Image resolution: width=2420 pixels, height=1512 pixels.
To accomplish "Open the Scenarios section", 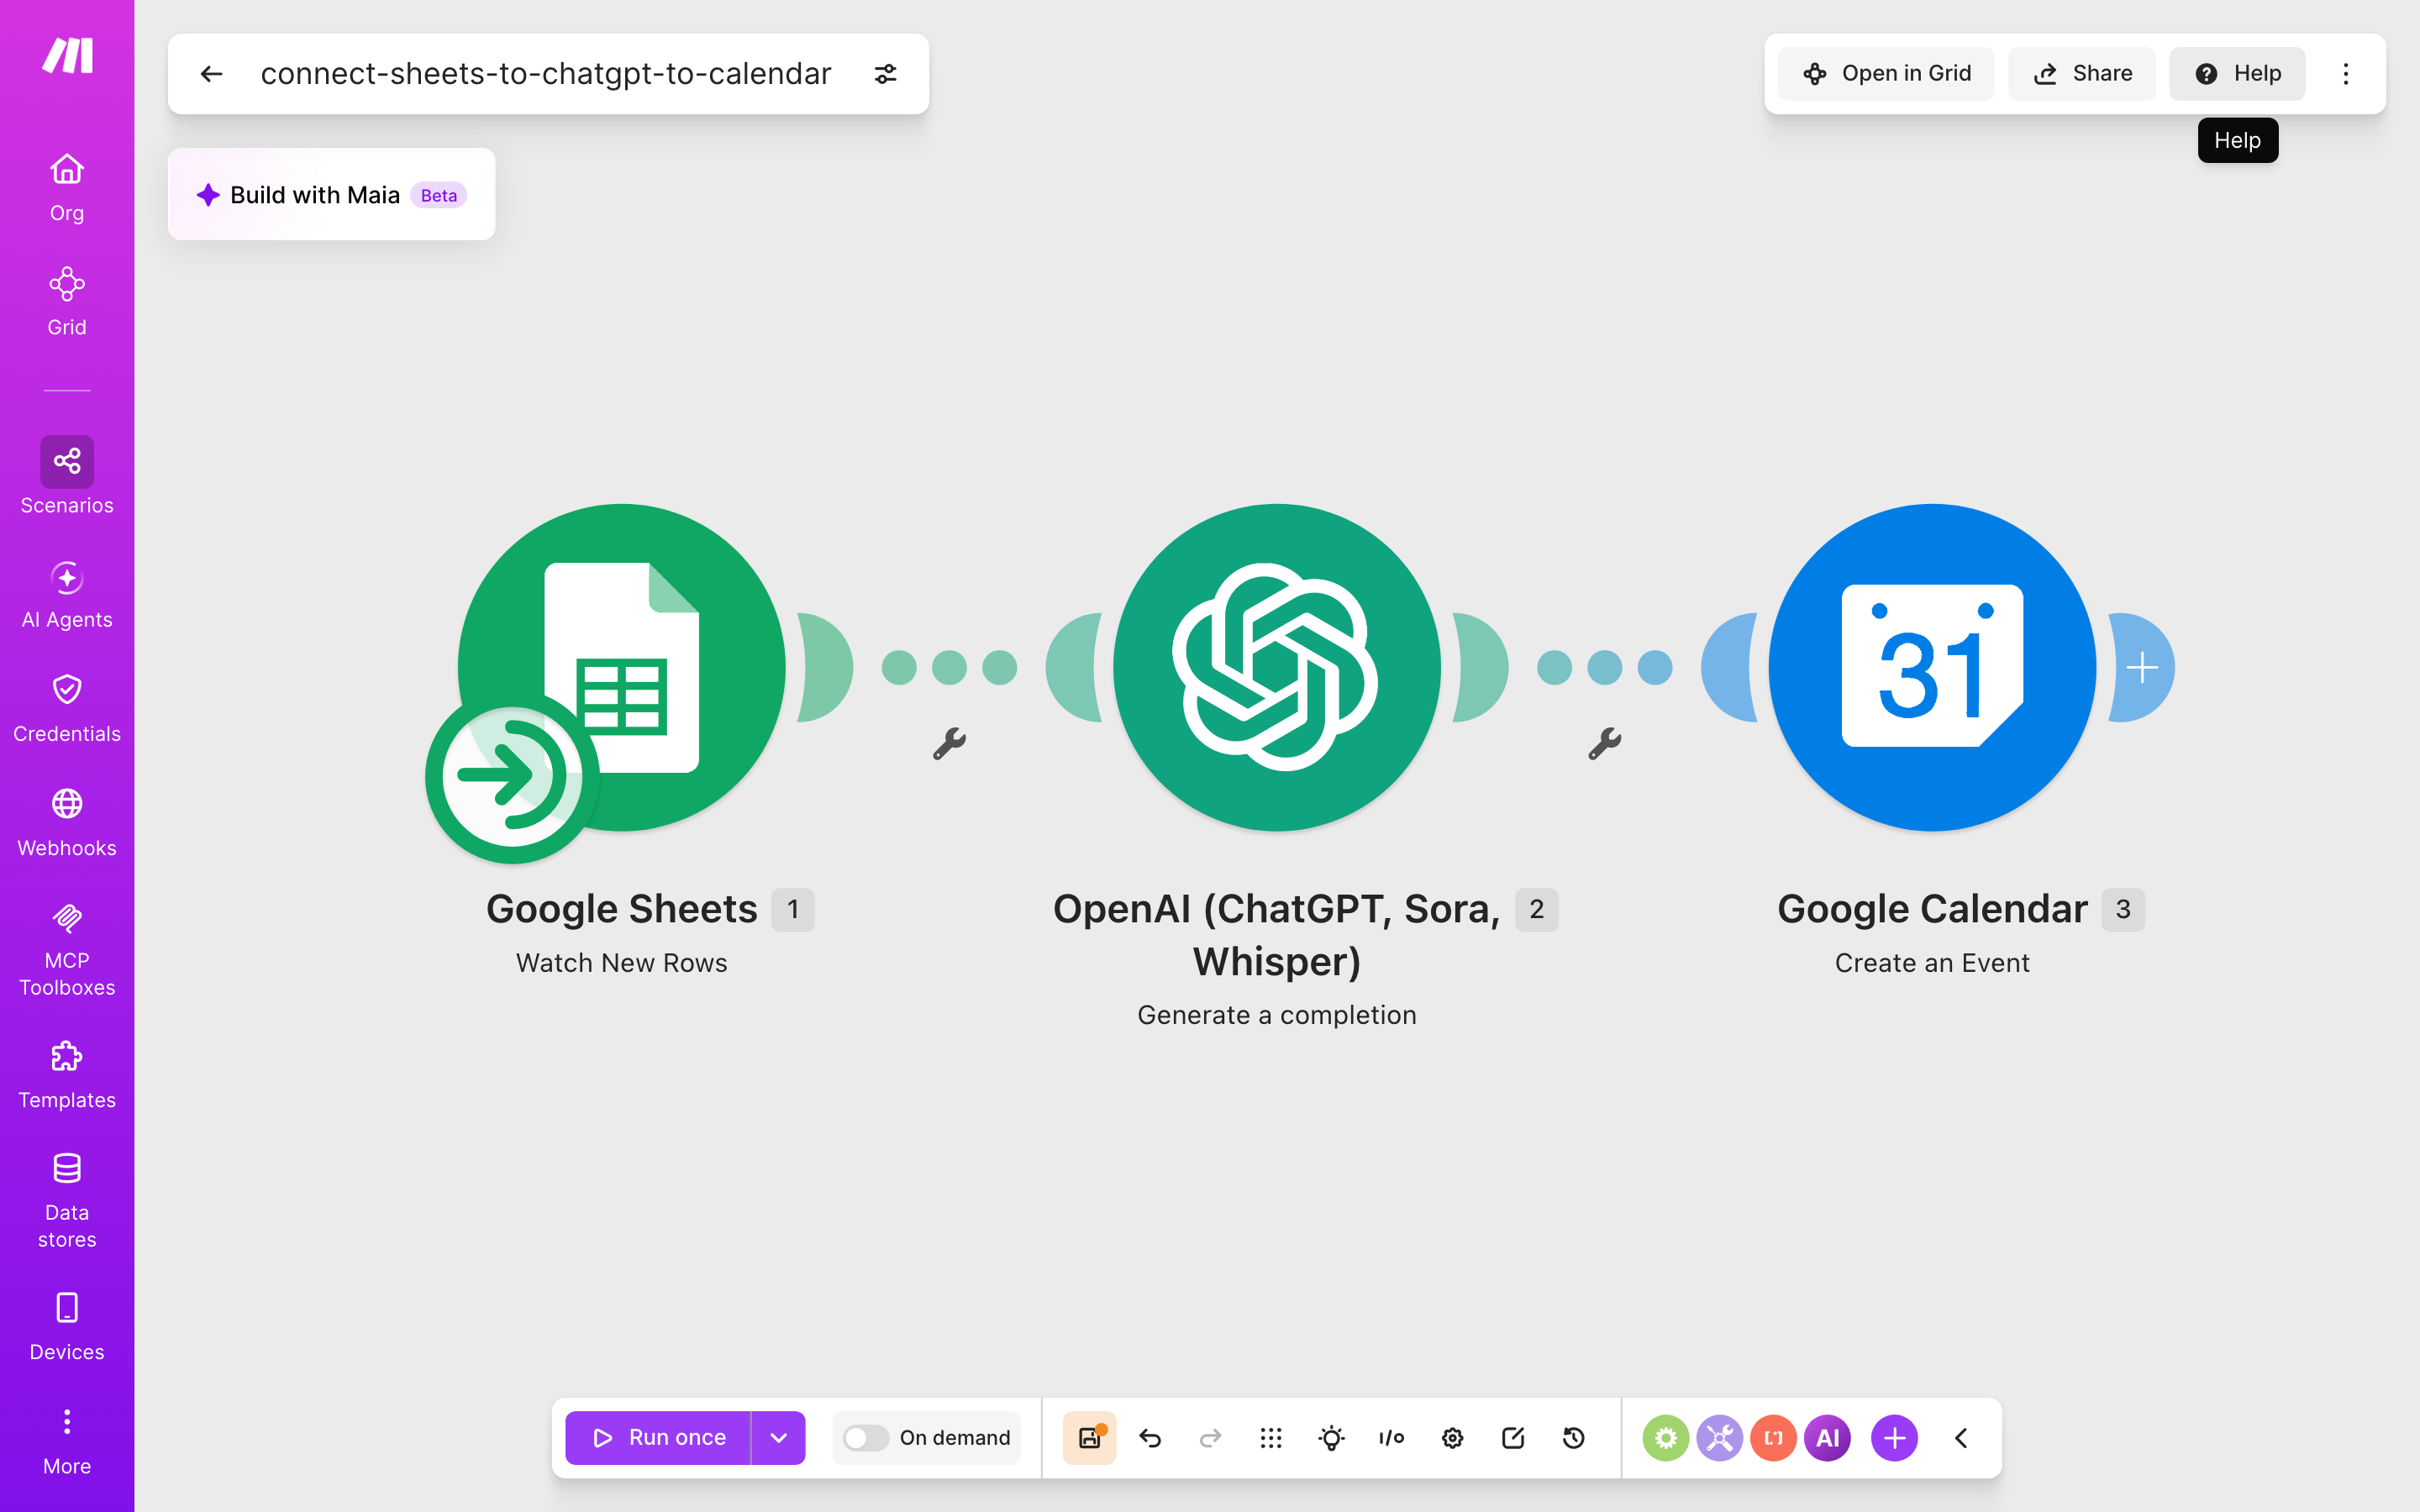I will [67, 476].
